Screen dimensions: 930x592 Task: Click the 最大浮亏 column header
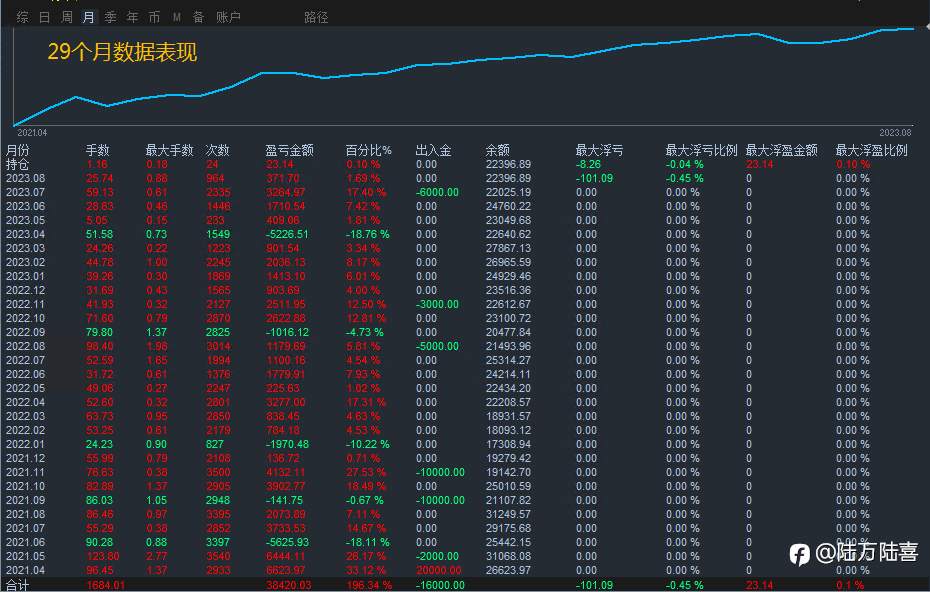[599, 150]
